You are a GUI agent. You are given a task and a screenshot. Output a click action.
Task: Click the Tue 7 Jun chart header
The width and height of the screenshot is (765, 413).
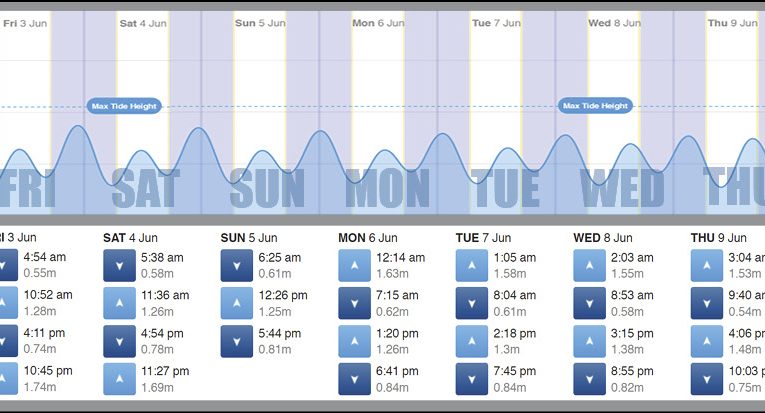[x=496, y=22]
